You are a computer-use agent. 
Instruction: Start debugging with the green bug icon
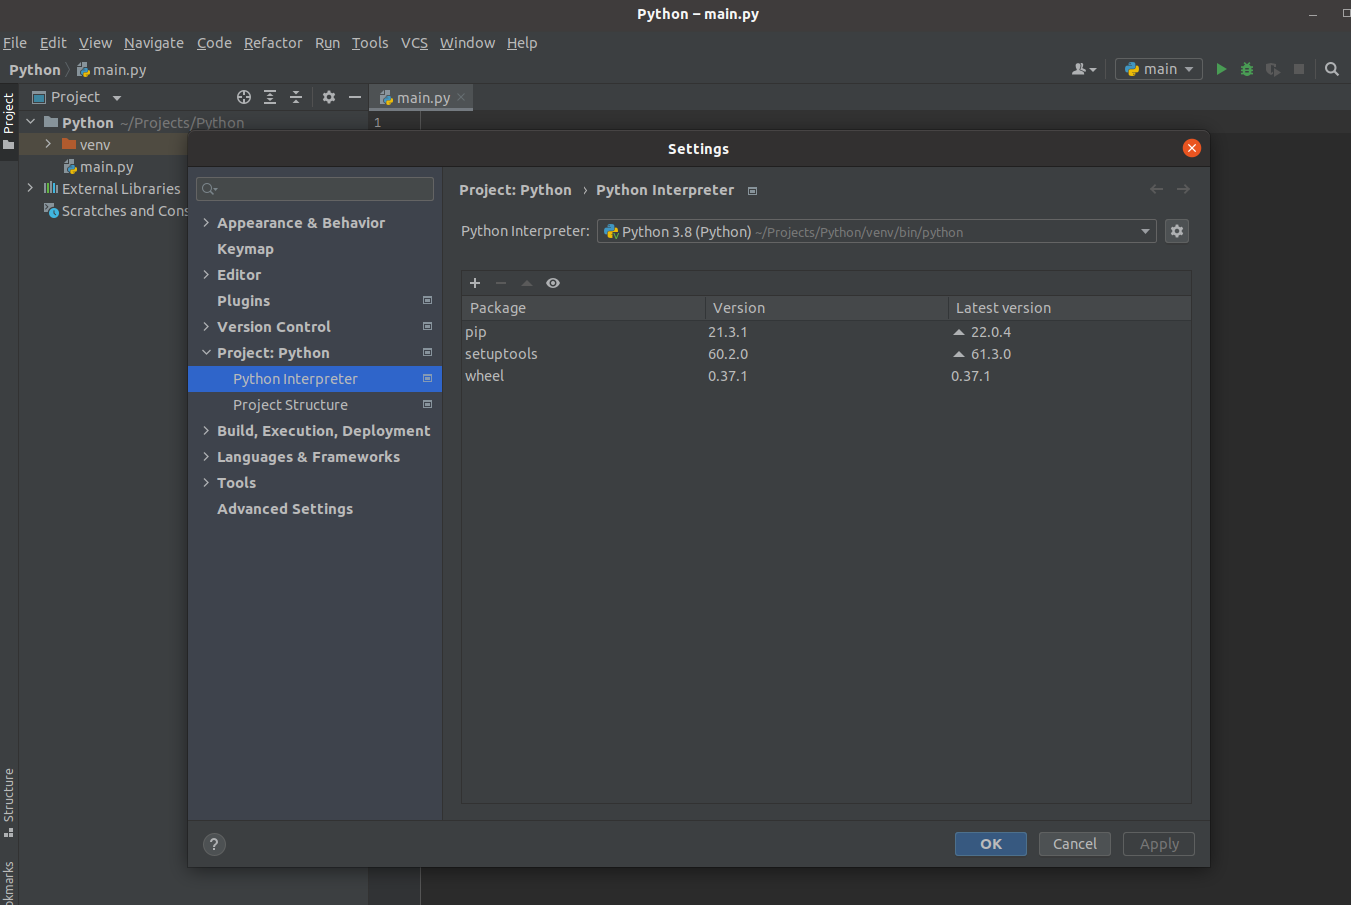1247,69
